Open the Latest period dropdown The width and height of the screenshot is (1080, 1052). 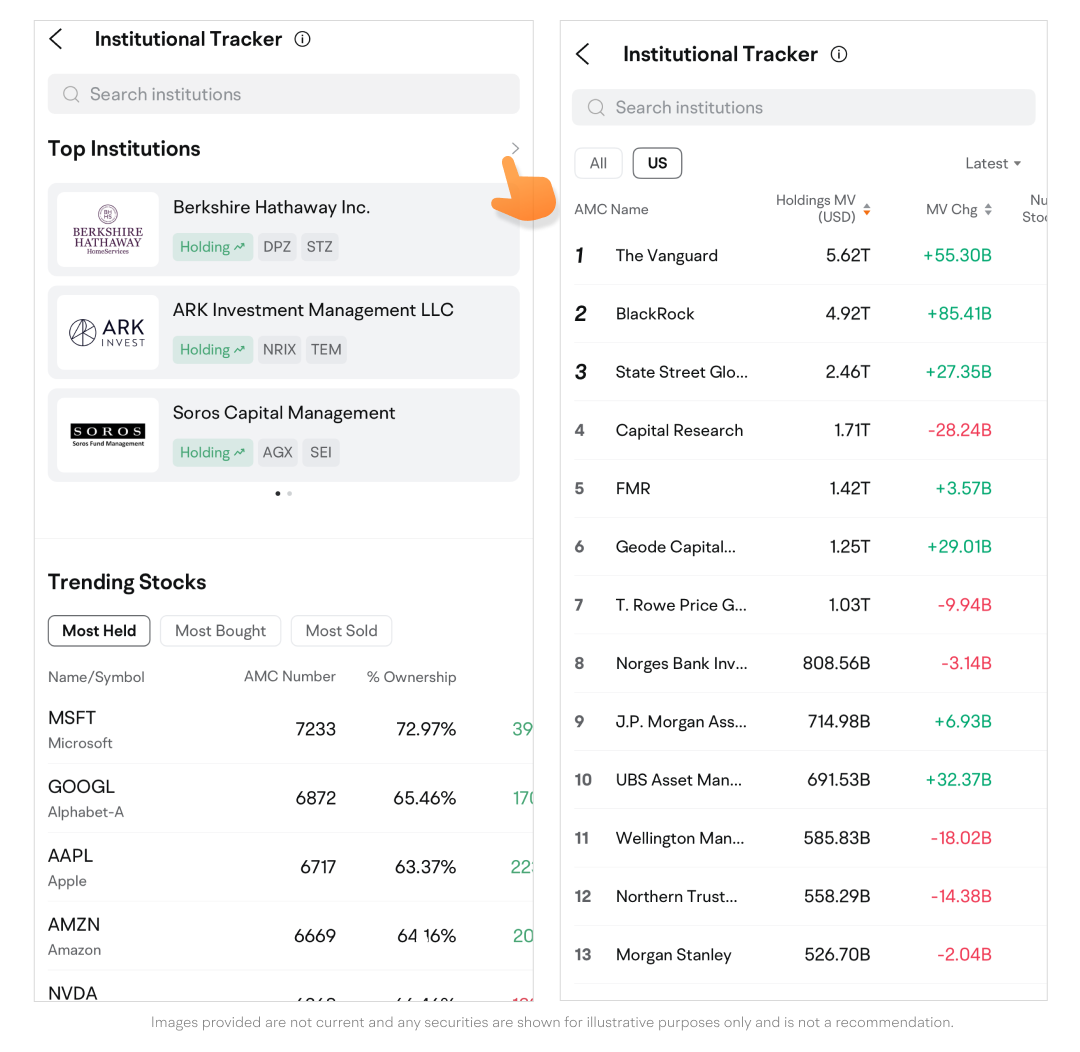[x=992, y=163]
